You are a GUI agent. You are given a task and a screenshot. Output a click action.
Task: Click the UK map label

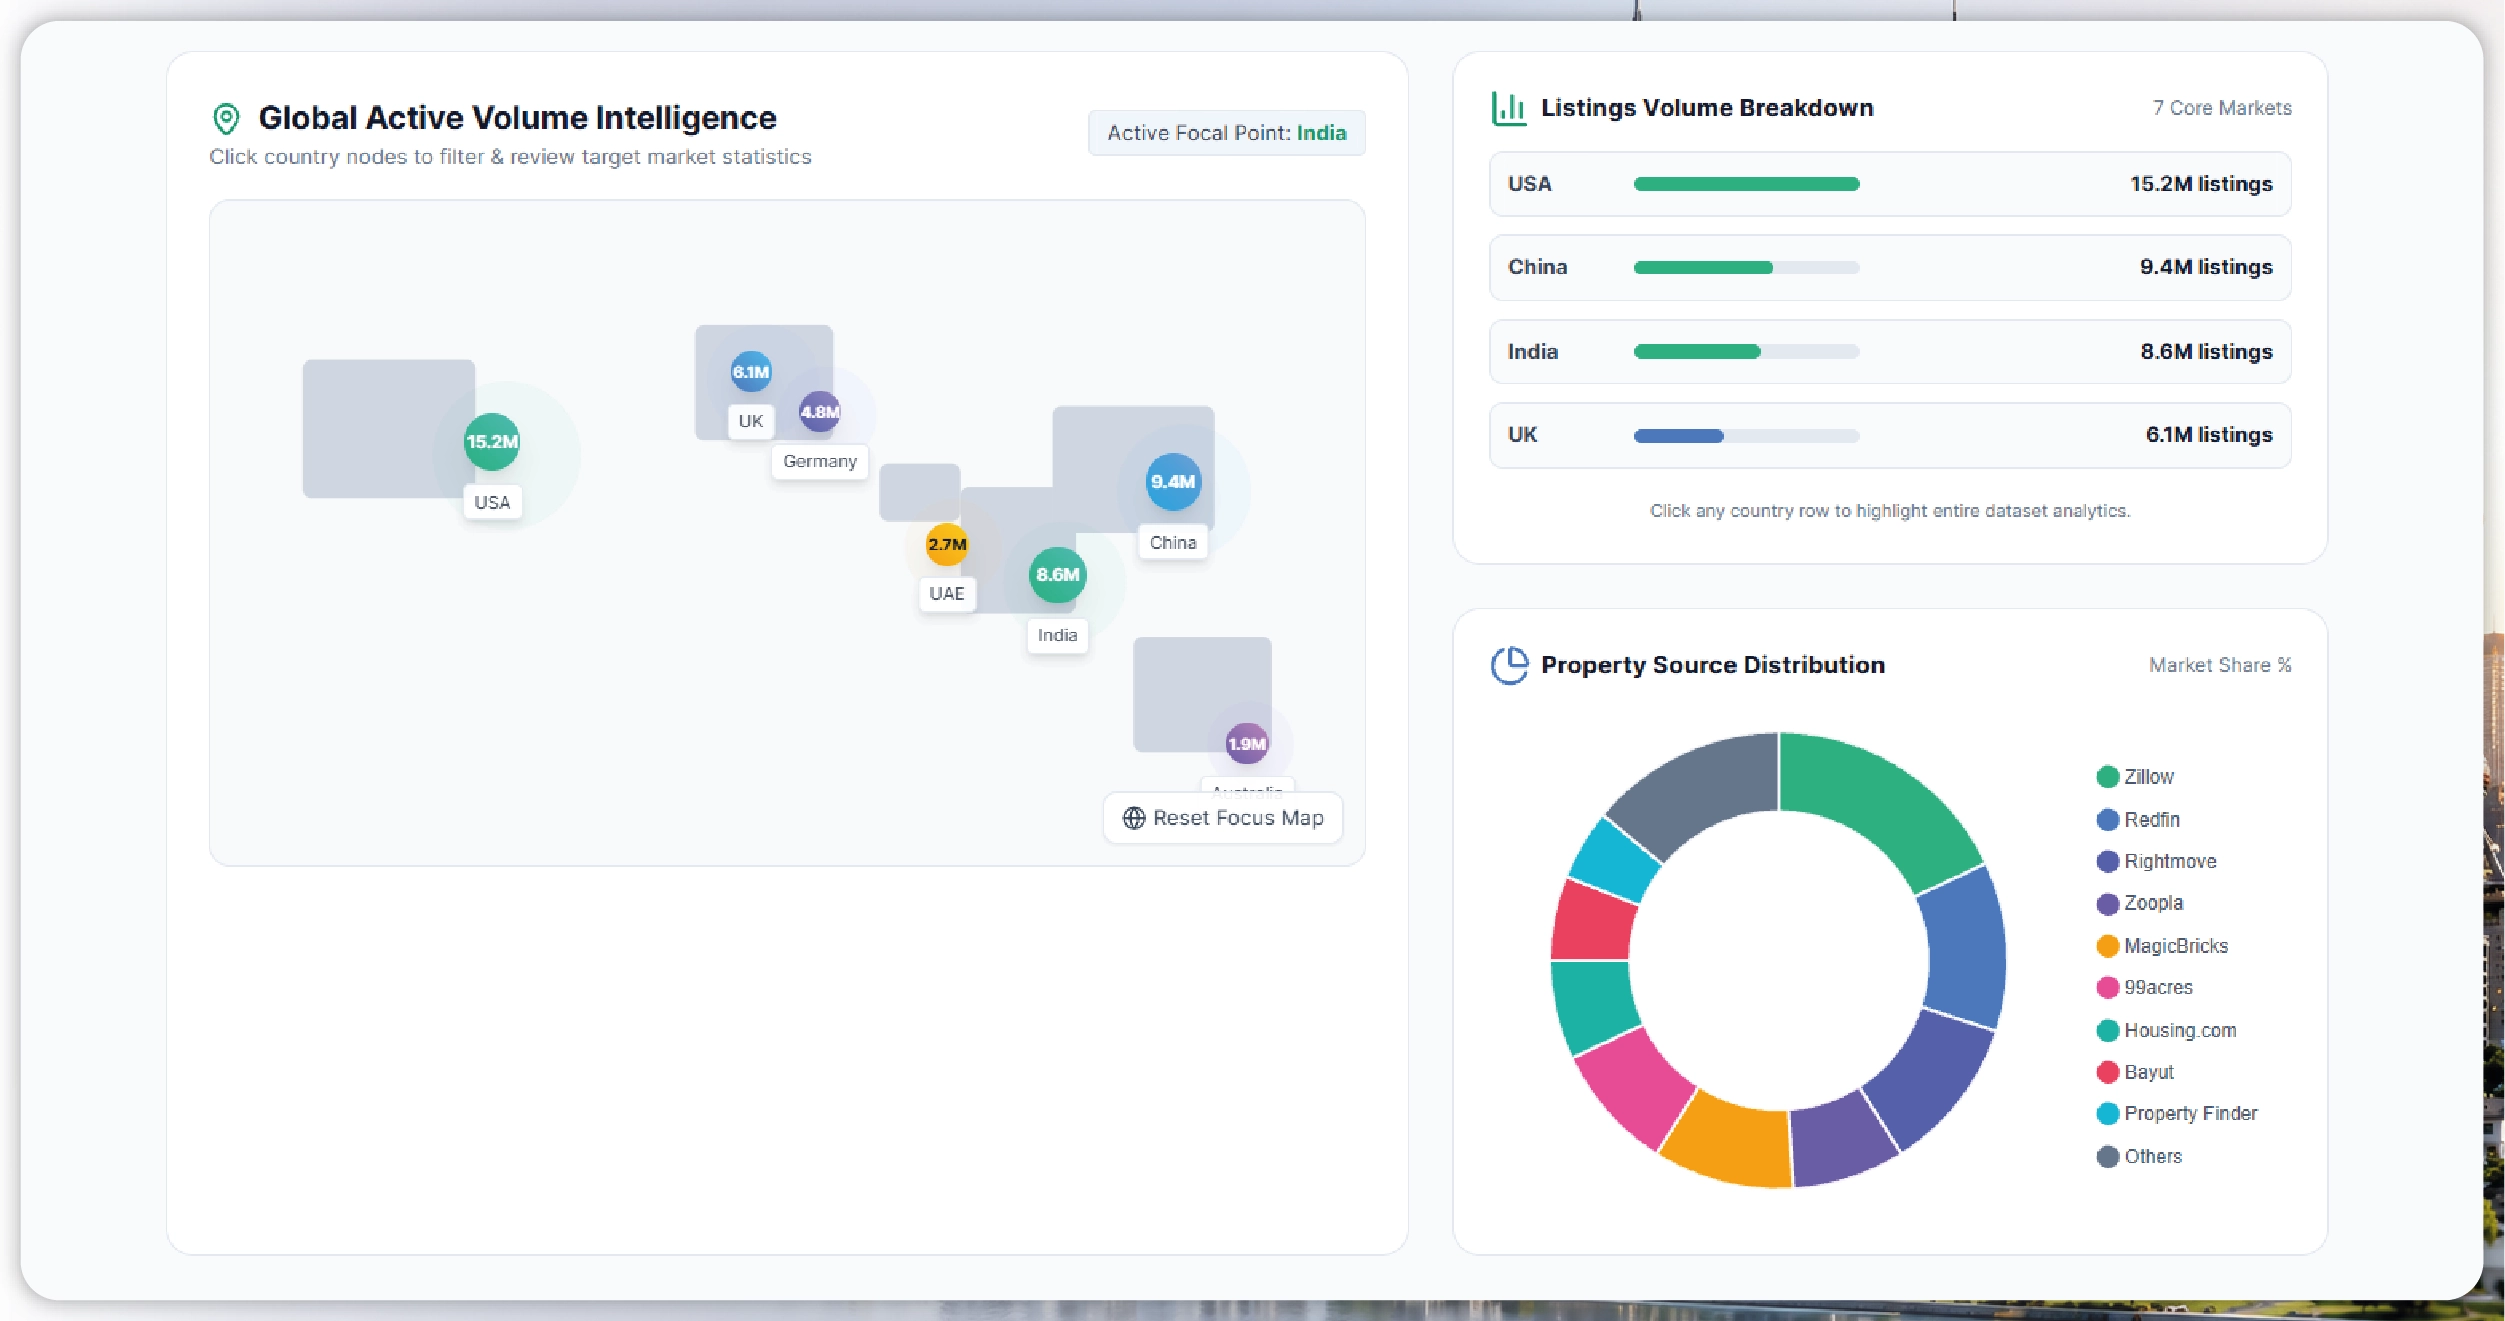[x=751, y=421]
